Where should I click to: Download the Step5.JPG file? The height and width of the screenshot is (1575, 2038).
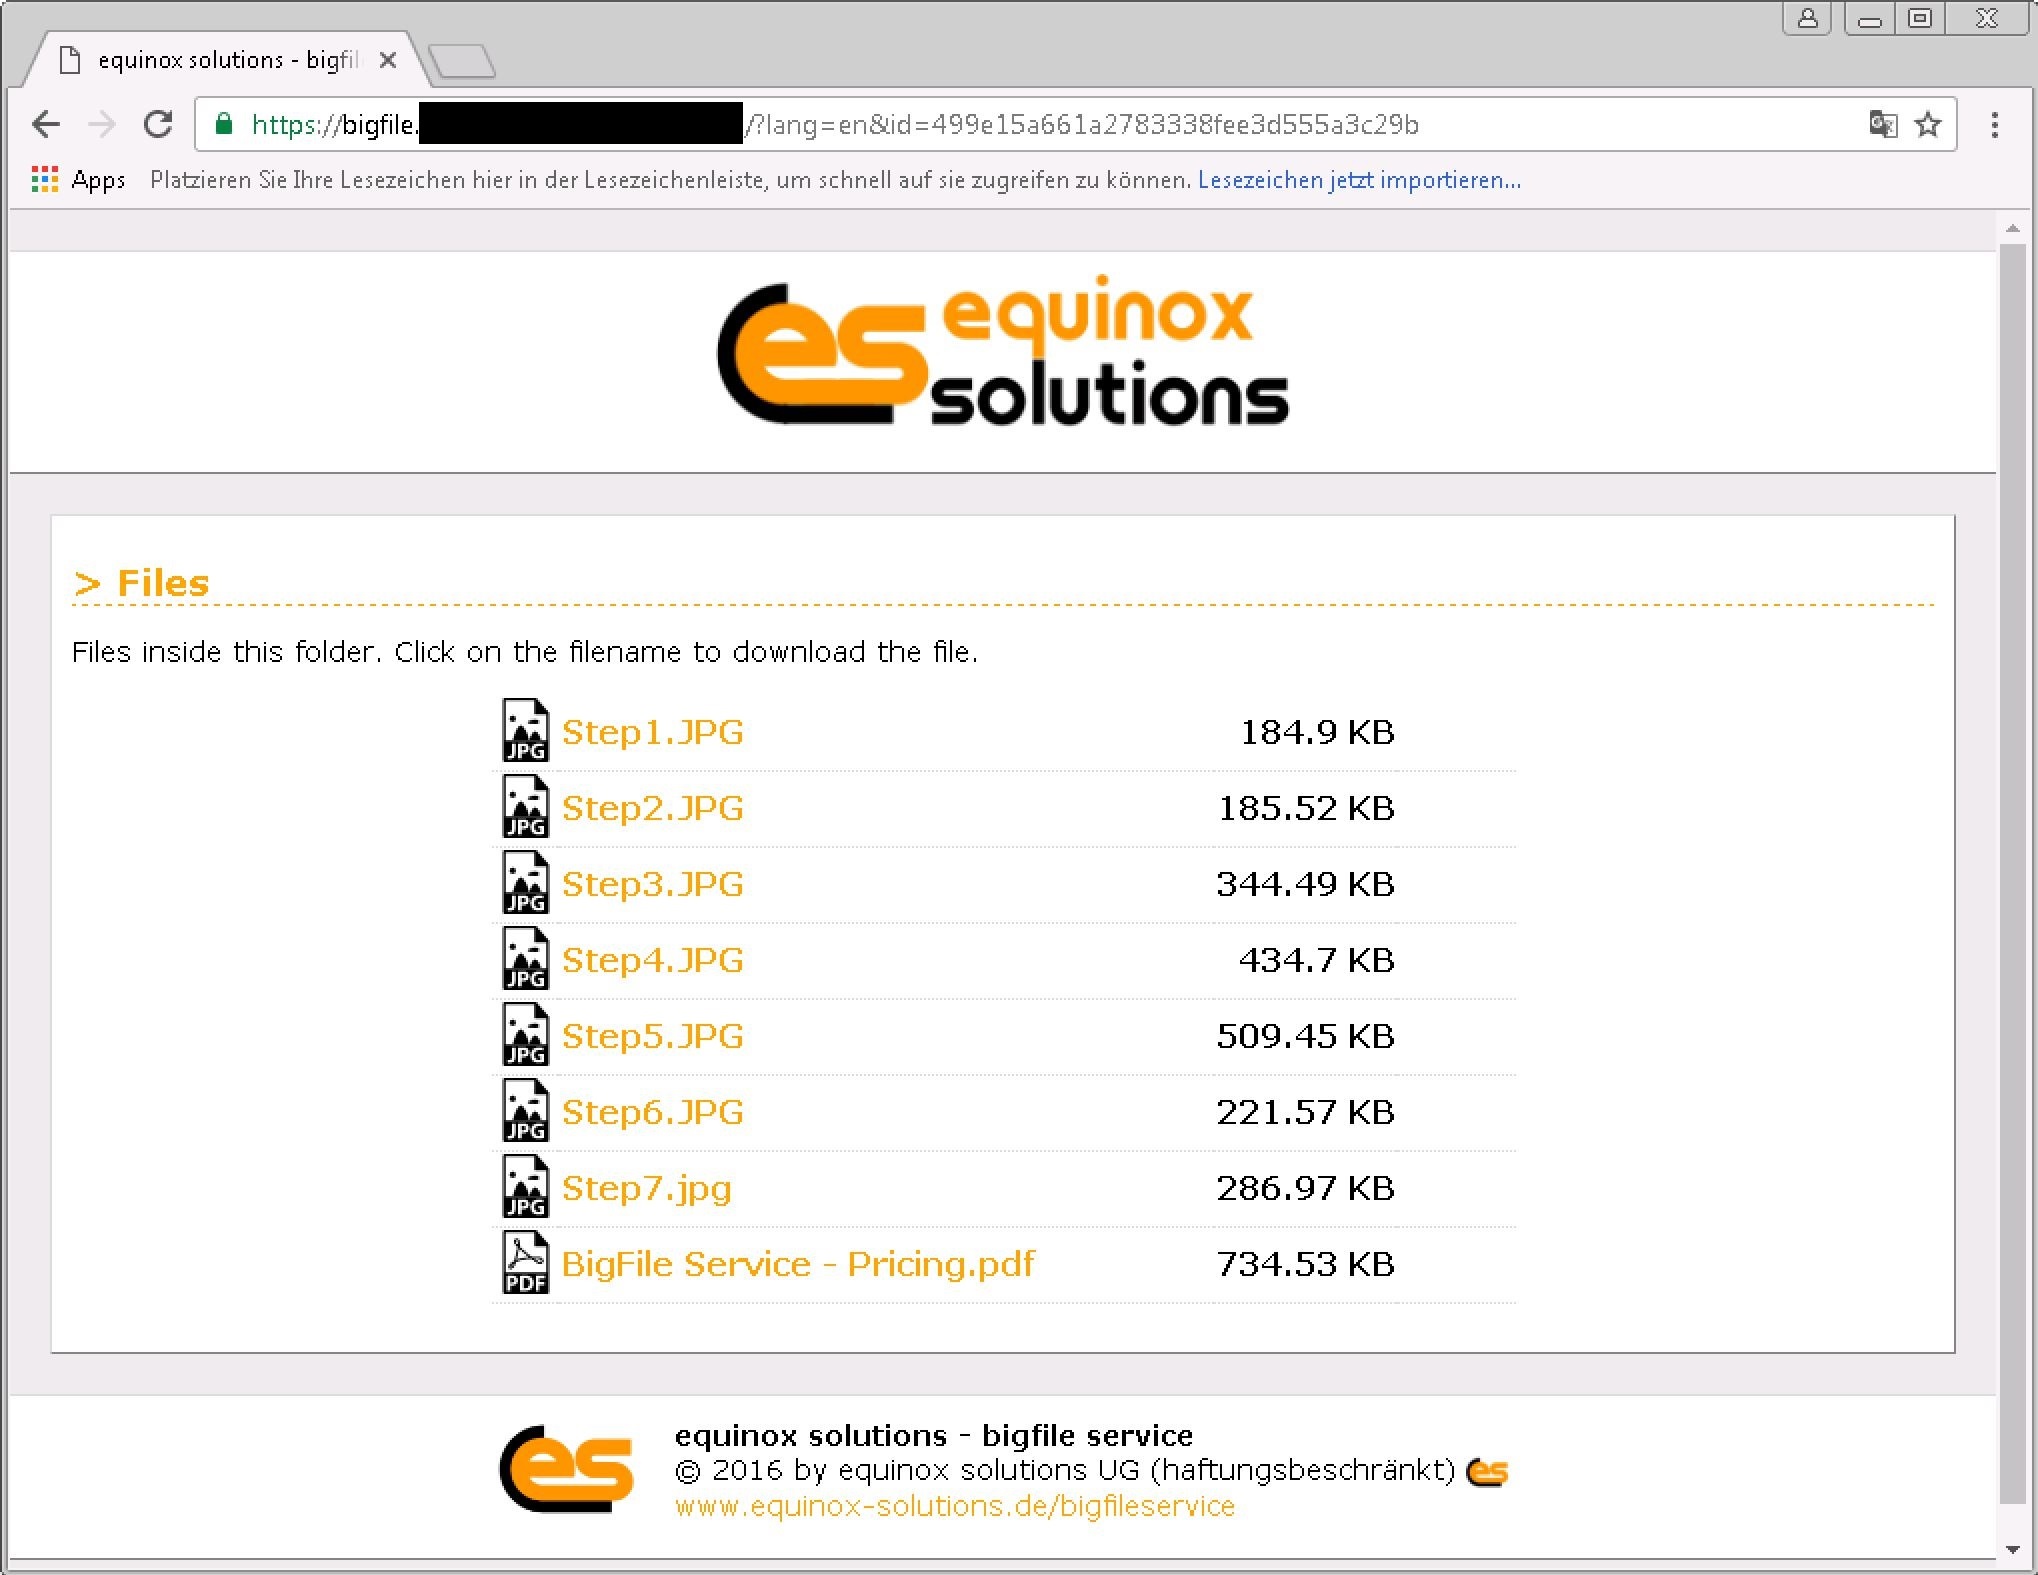(652, 1036)
